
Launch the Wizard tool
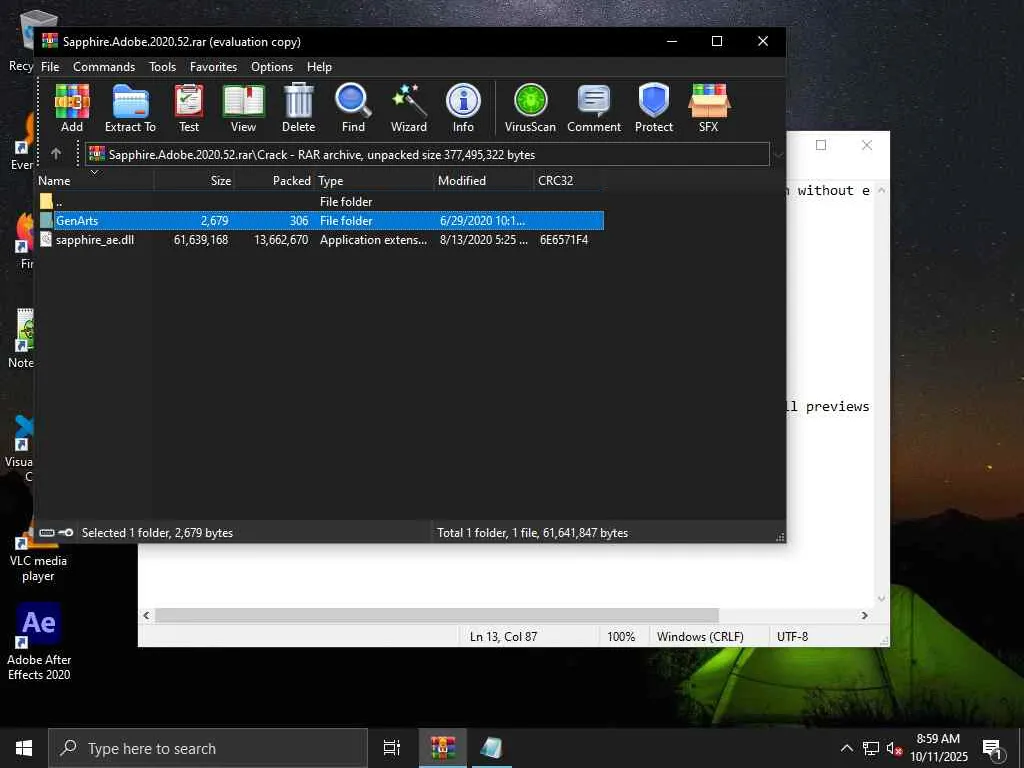click(409, 108)
